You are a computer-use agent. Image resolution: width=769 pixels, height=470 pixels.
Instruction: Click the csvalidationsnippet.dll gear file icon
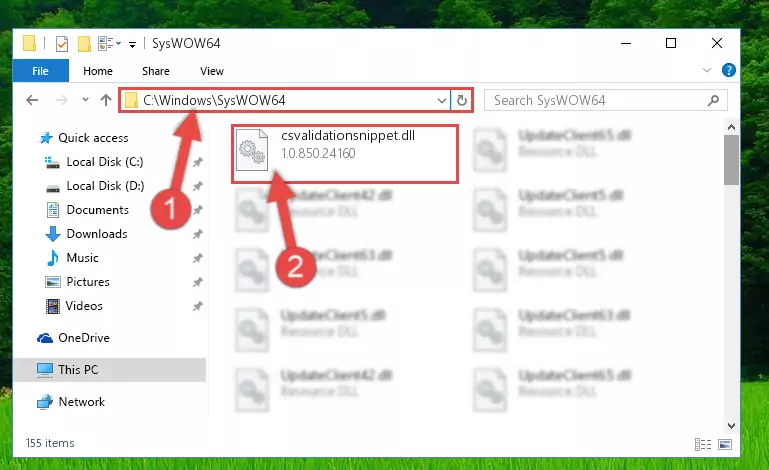click(252, 150)
